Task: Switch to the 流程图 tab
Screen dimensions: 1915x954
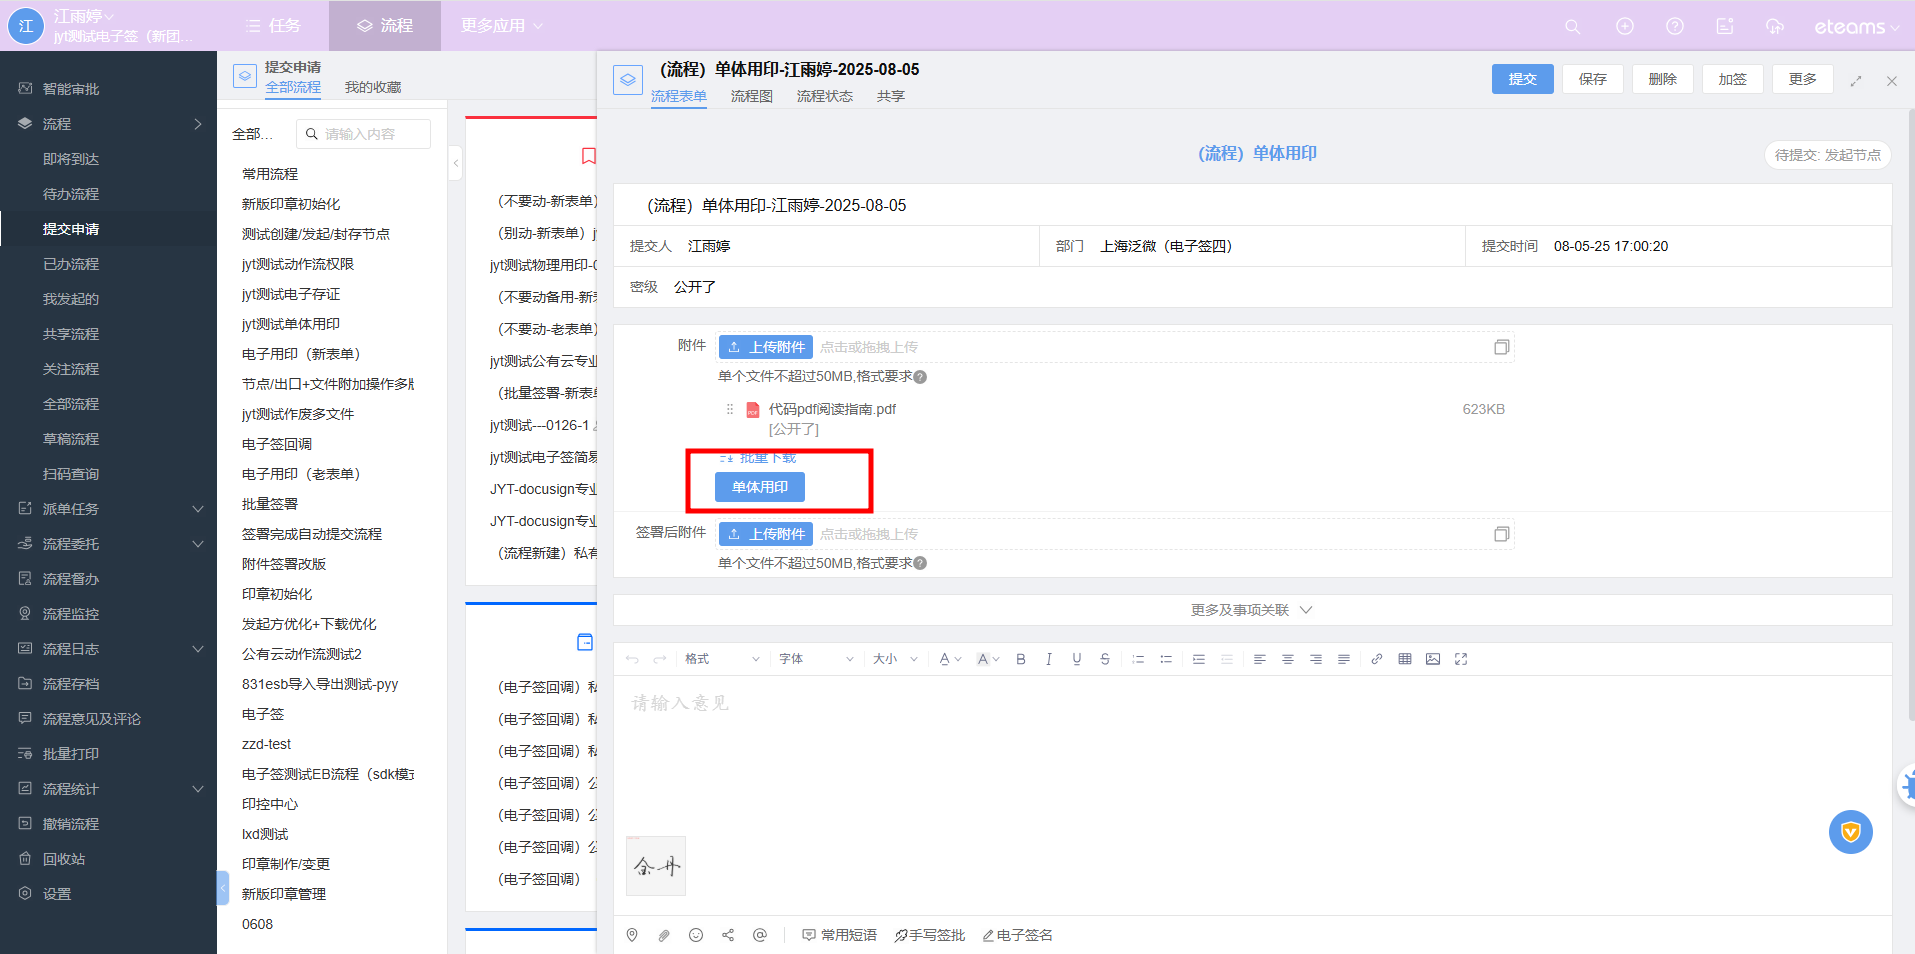Action: pos(751,96)
